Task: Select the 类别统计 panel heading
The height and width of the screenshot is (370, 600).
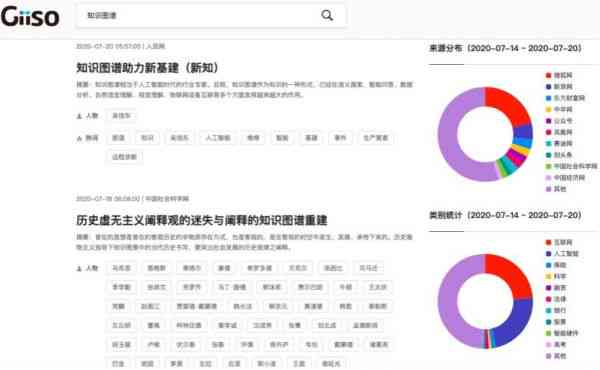Action: [505, 215]
